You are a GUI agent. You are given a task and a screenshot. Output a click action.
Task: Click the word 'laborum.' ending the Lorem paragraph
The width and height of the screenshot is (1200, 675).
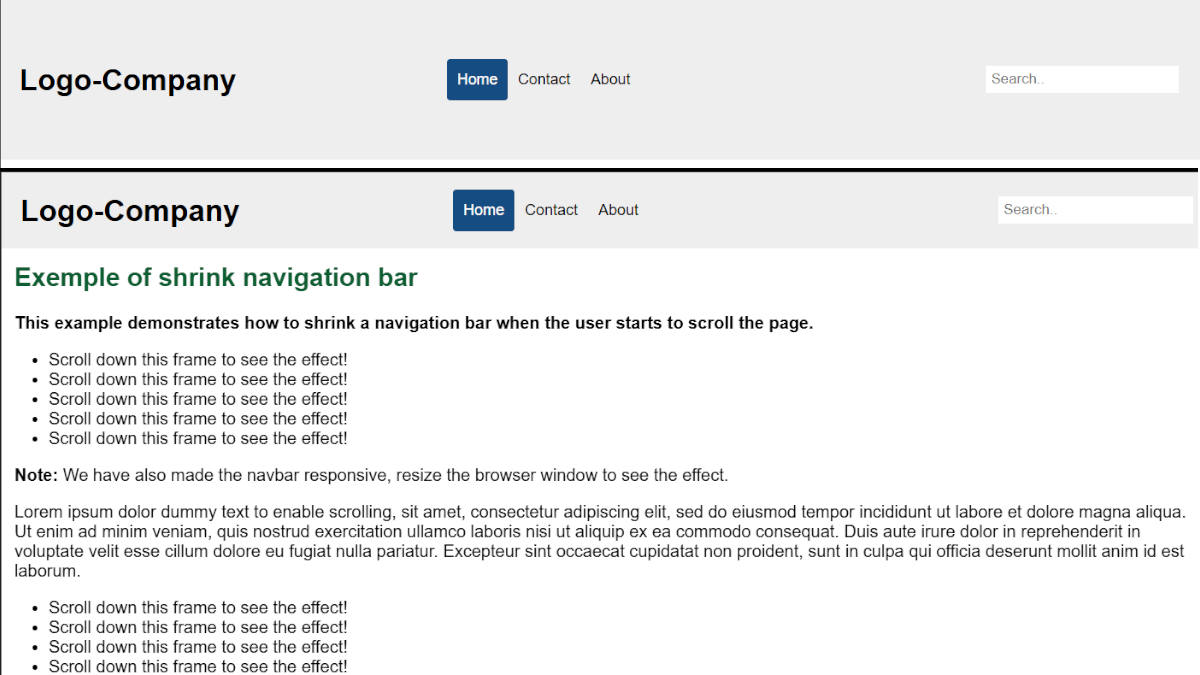[x=47, y=572]
